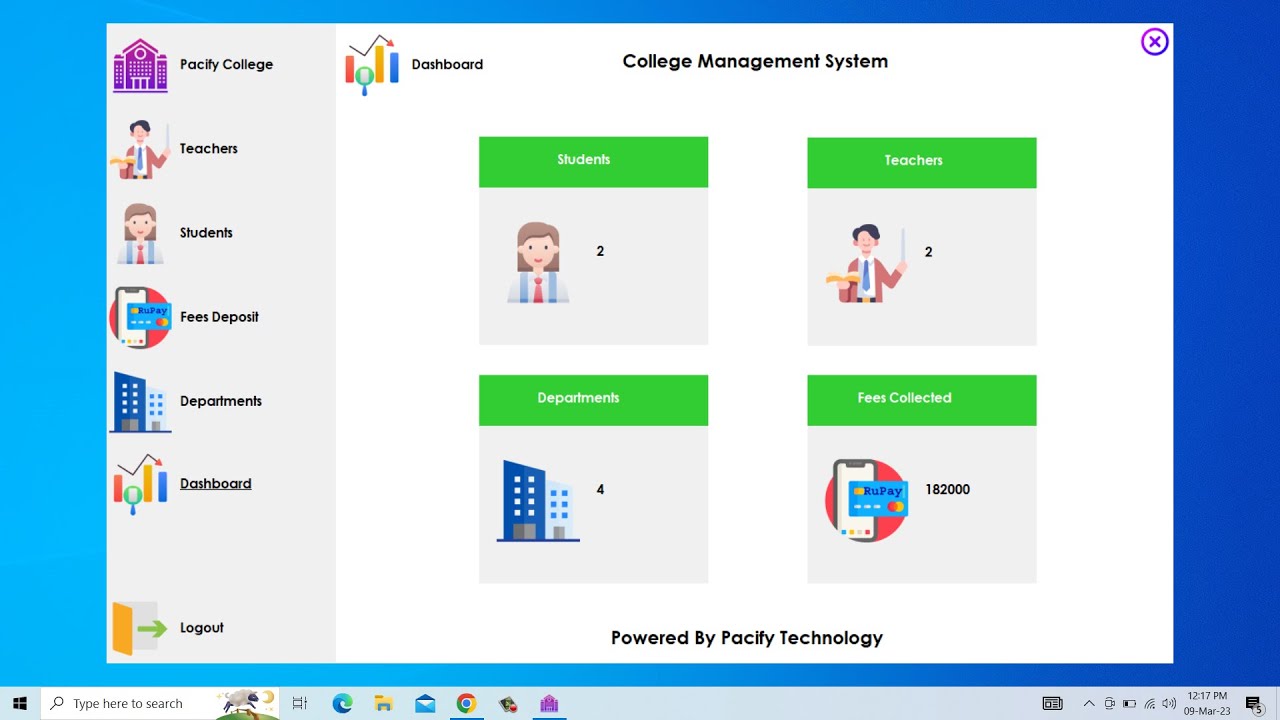This screenshot has width=1280, height=720.
Task: Click the blue building in Departments card
Action: coord(538,501)
